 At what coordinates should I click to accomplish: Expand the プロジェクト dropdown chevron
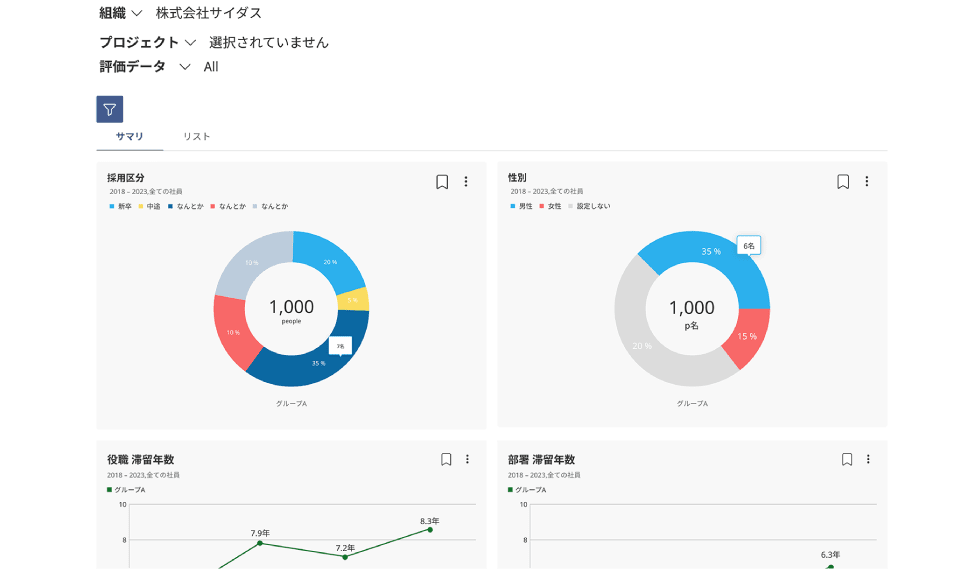tap(190, 42)
